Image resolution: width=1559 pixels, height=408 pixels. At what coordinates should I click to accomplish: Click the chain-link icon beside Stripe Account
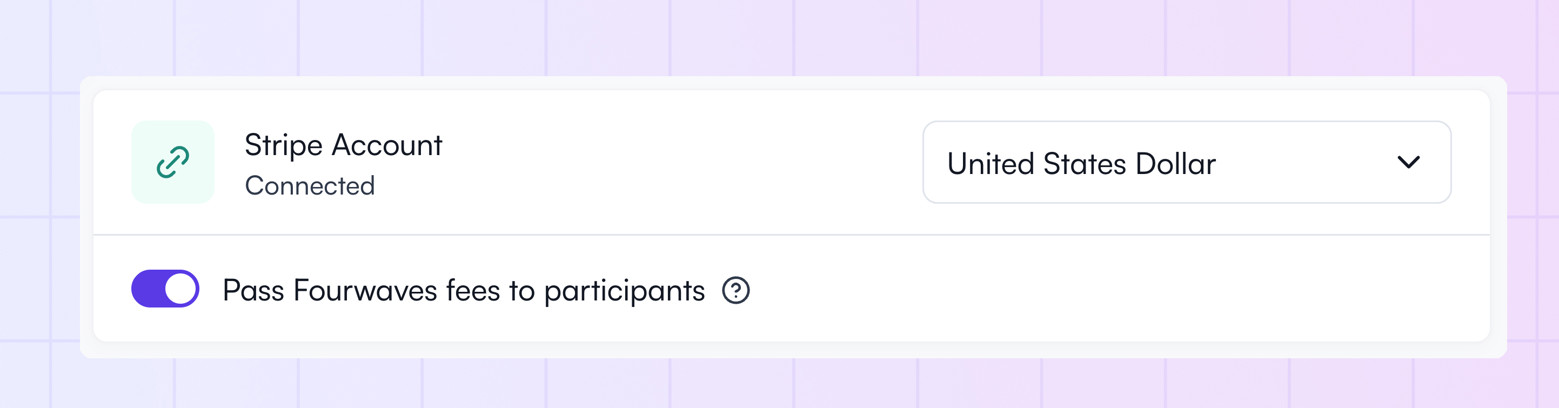[x=173, y=162]
